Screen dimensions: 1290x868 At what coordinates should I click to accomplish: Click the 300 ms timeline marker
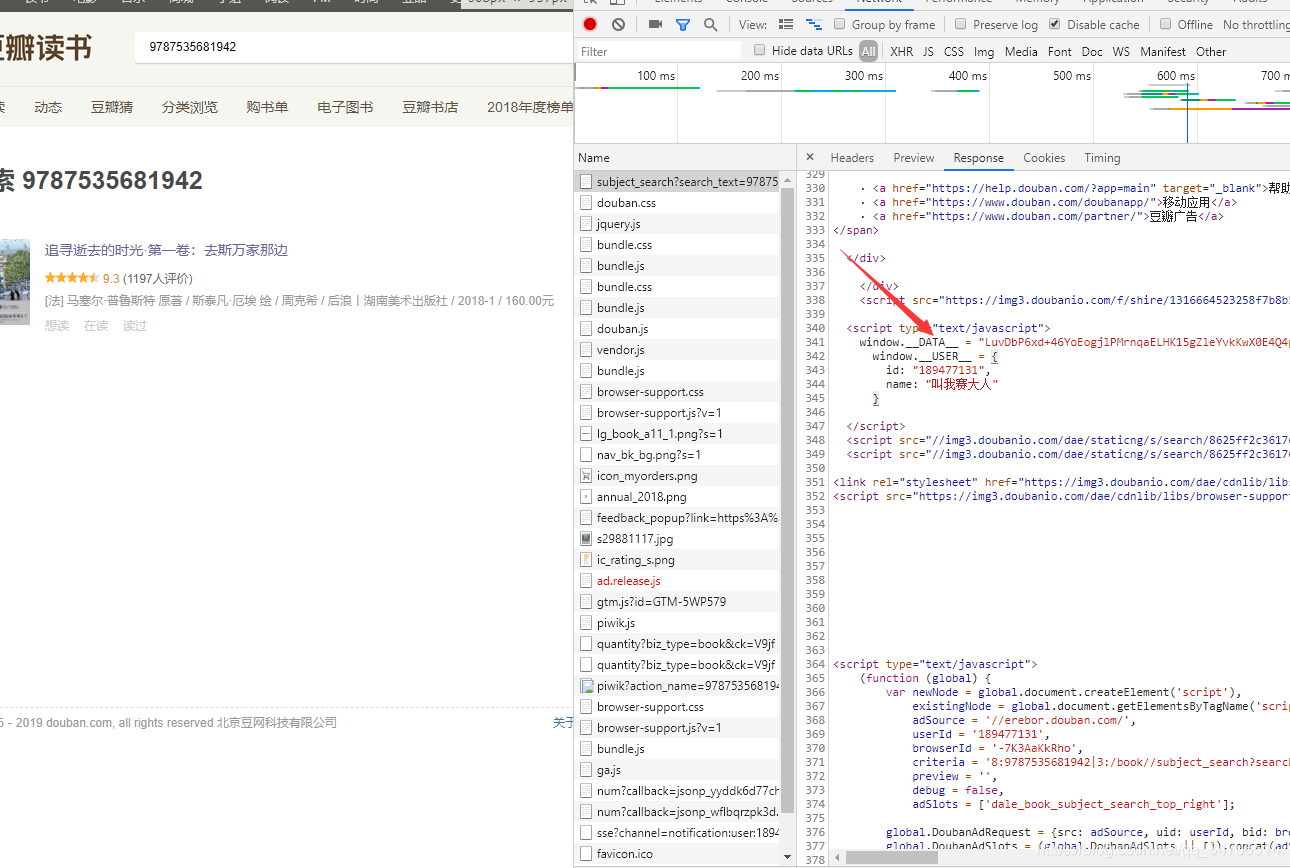click(863, 75)
